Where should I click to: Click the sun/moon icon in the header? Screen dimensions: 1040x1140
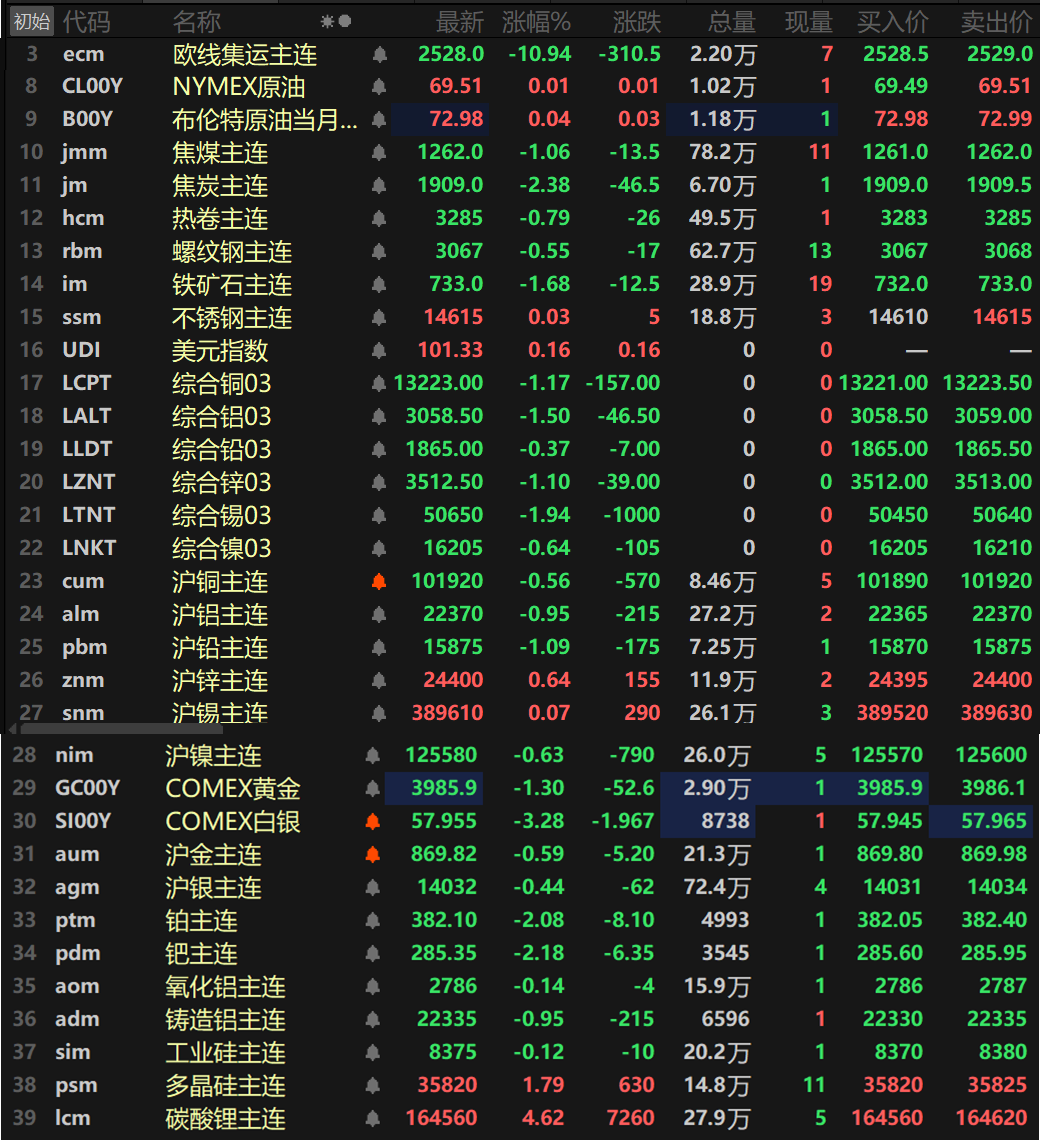click(x=336, y=22)
